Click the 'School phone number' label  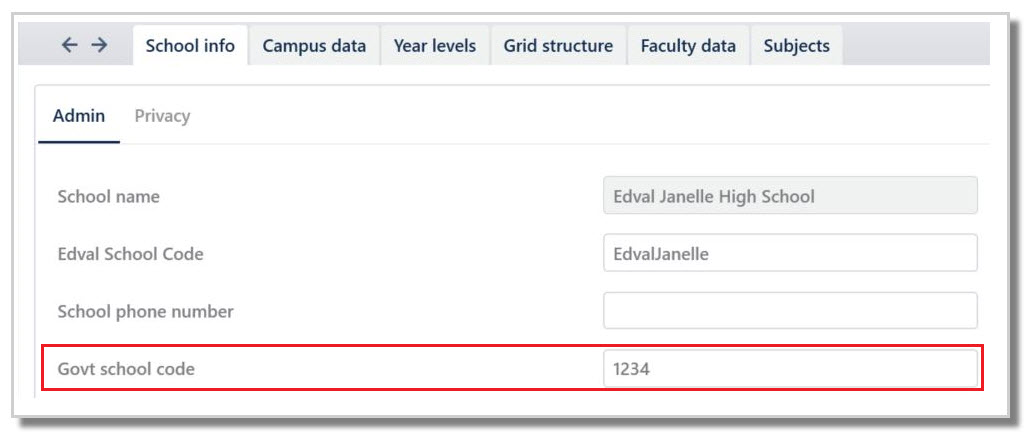[x=146, y=312]
